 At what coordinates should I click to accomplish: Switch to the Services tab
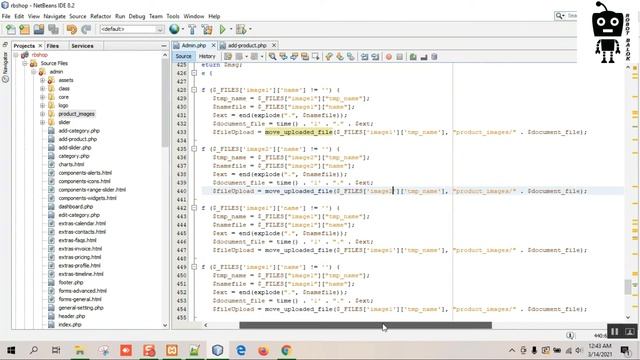pyautogui.click(x=82, y=46)
